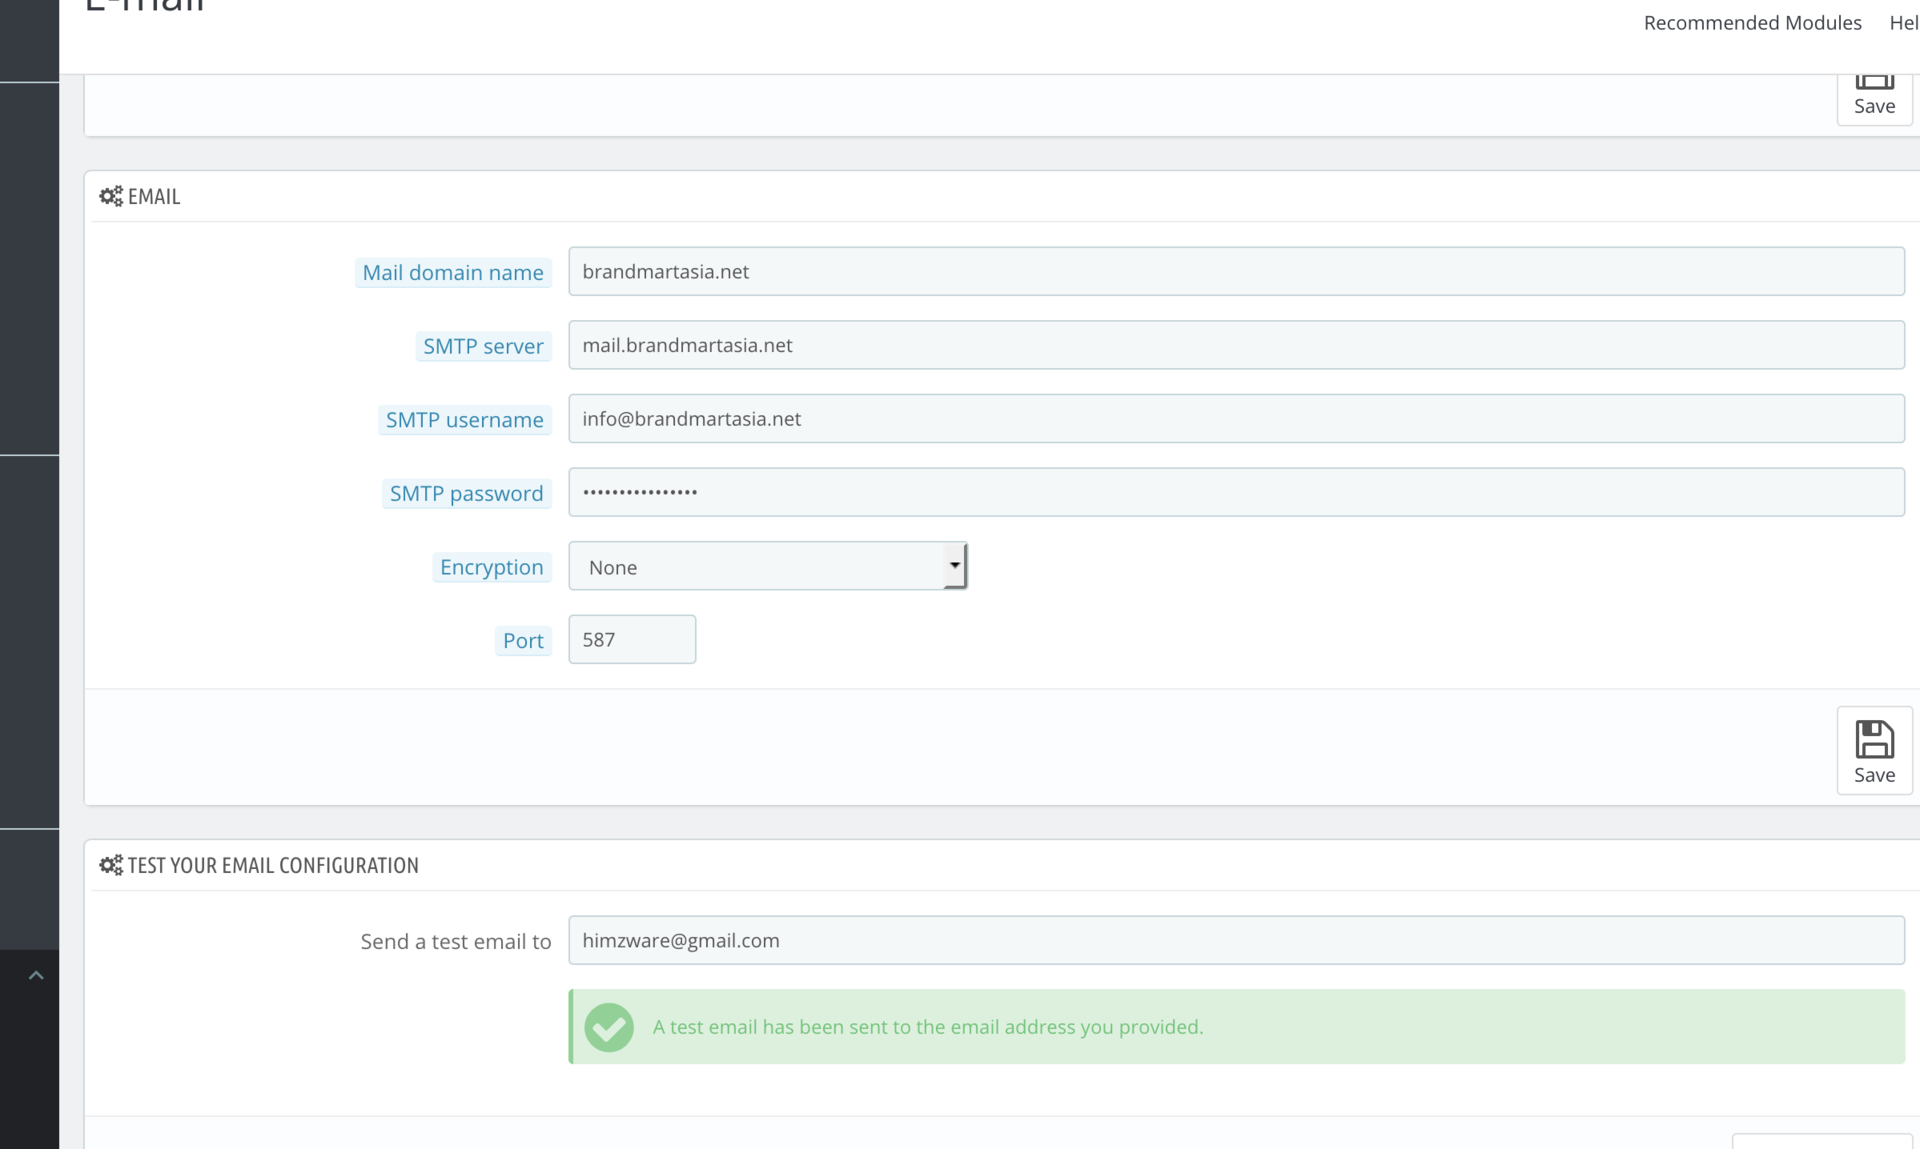Click the partially visible top Save button

click(1874, 97)
